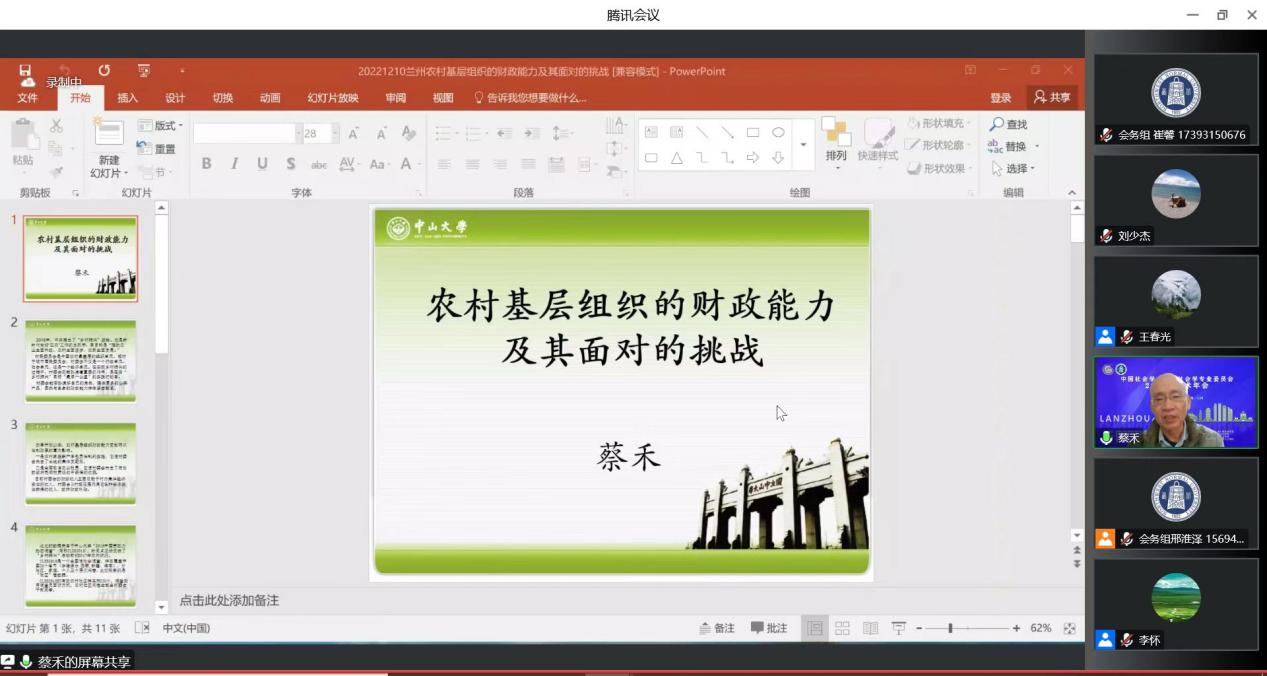Open the Insert (插入) ribbon tab
Image resolution: width=1267 pixels, height=676 pixels.
coord(127,98)
